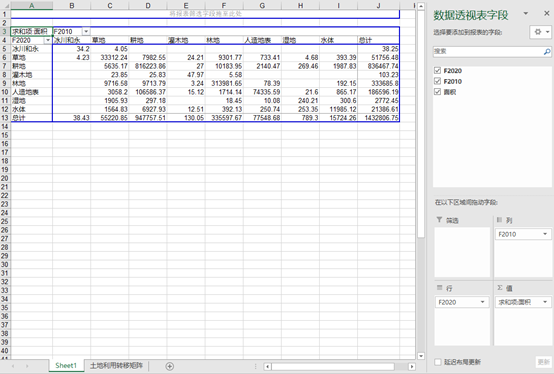
Task: Select cell value 38.43 in total row
Action: pyautogui.click(x=72, y=118)
